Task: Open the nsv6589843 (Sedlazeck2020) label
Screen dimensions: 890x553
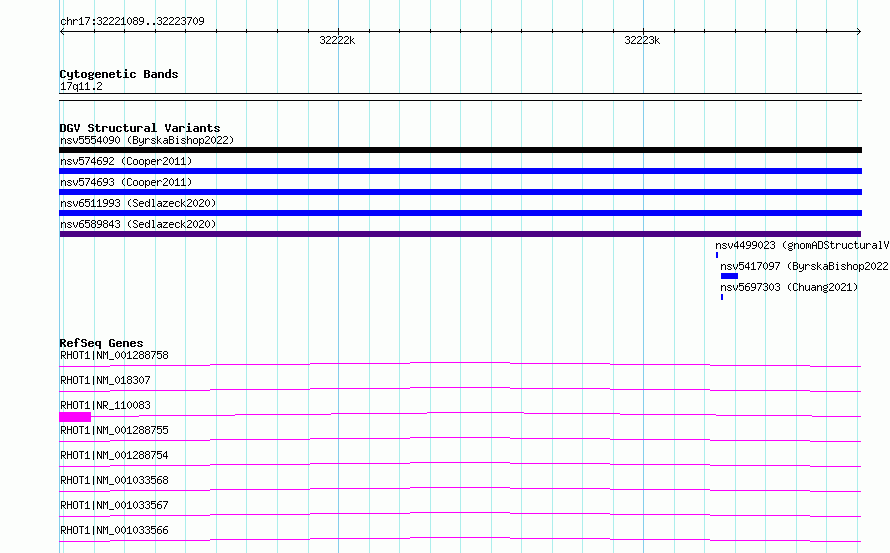Action: pos(138,224)
